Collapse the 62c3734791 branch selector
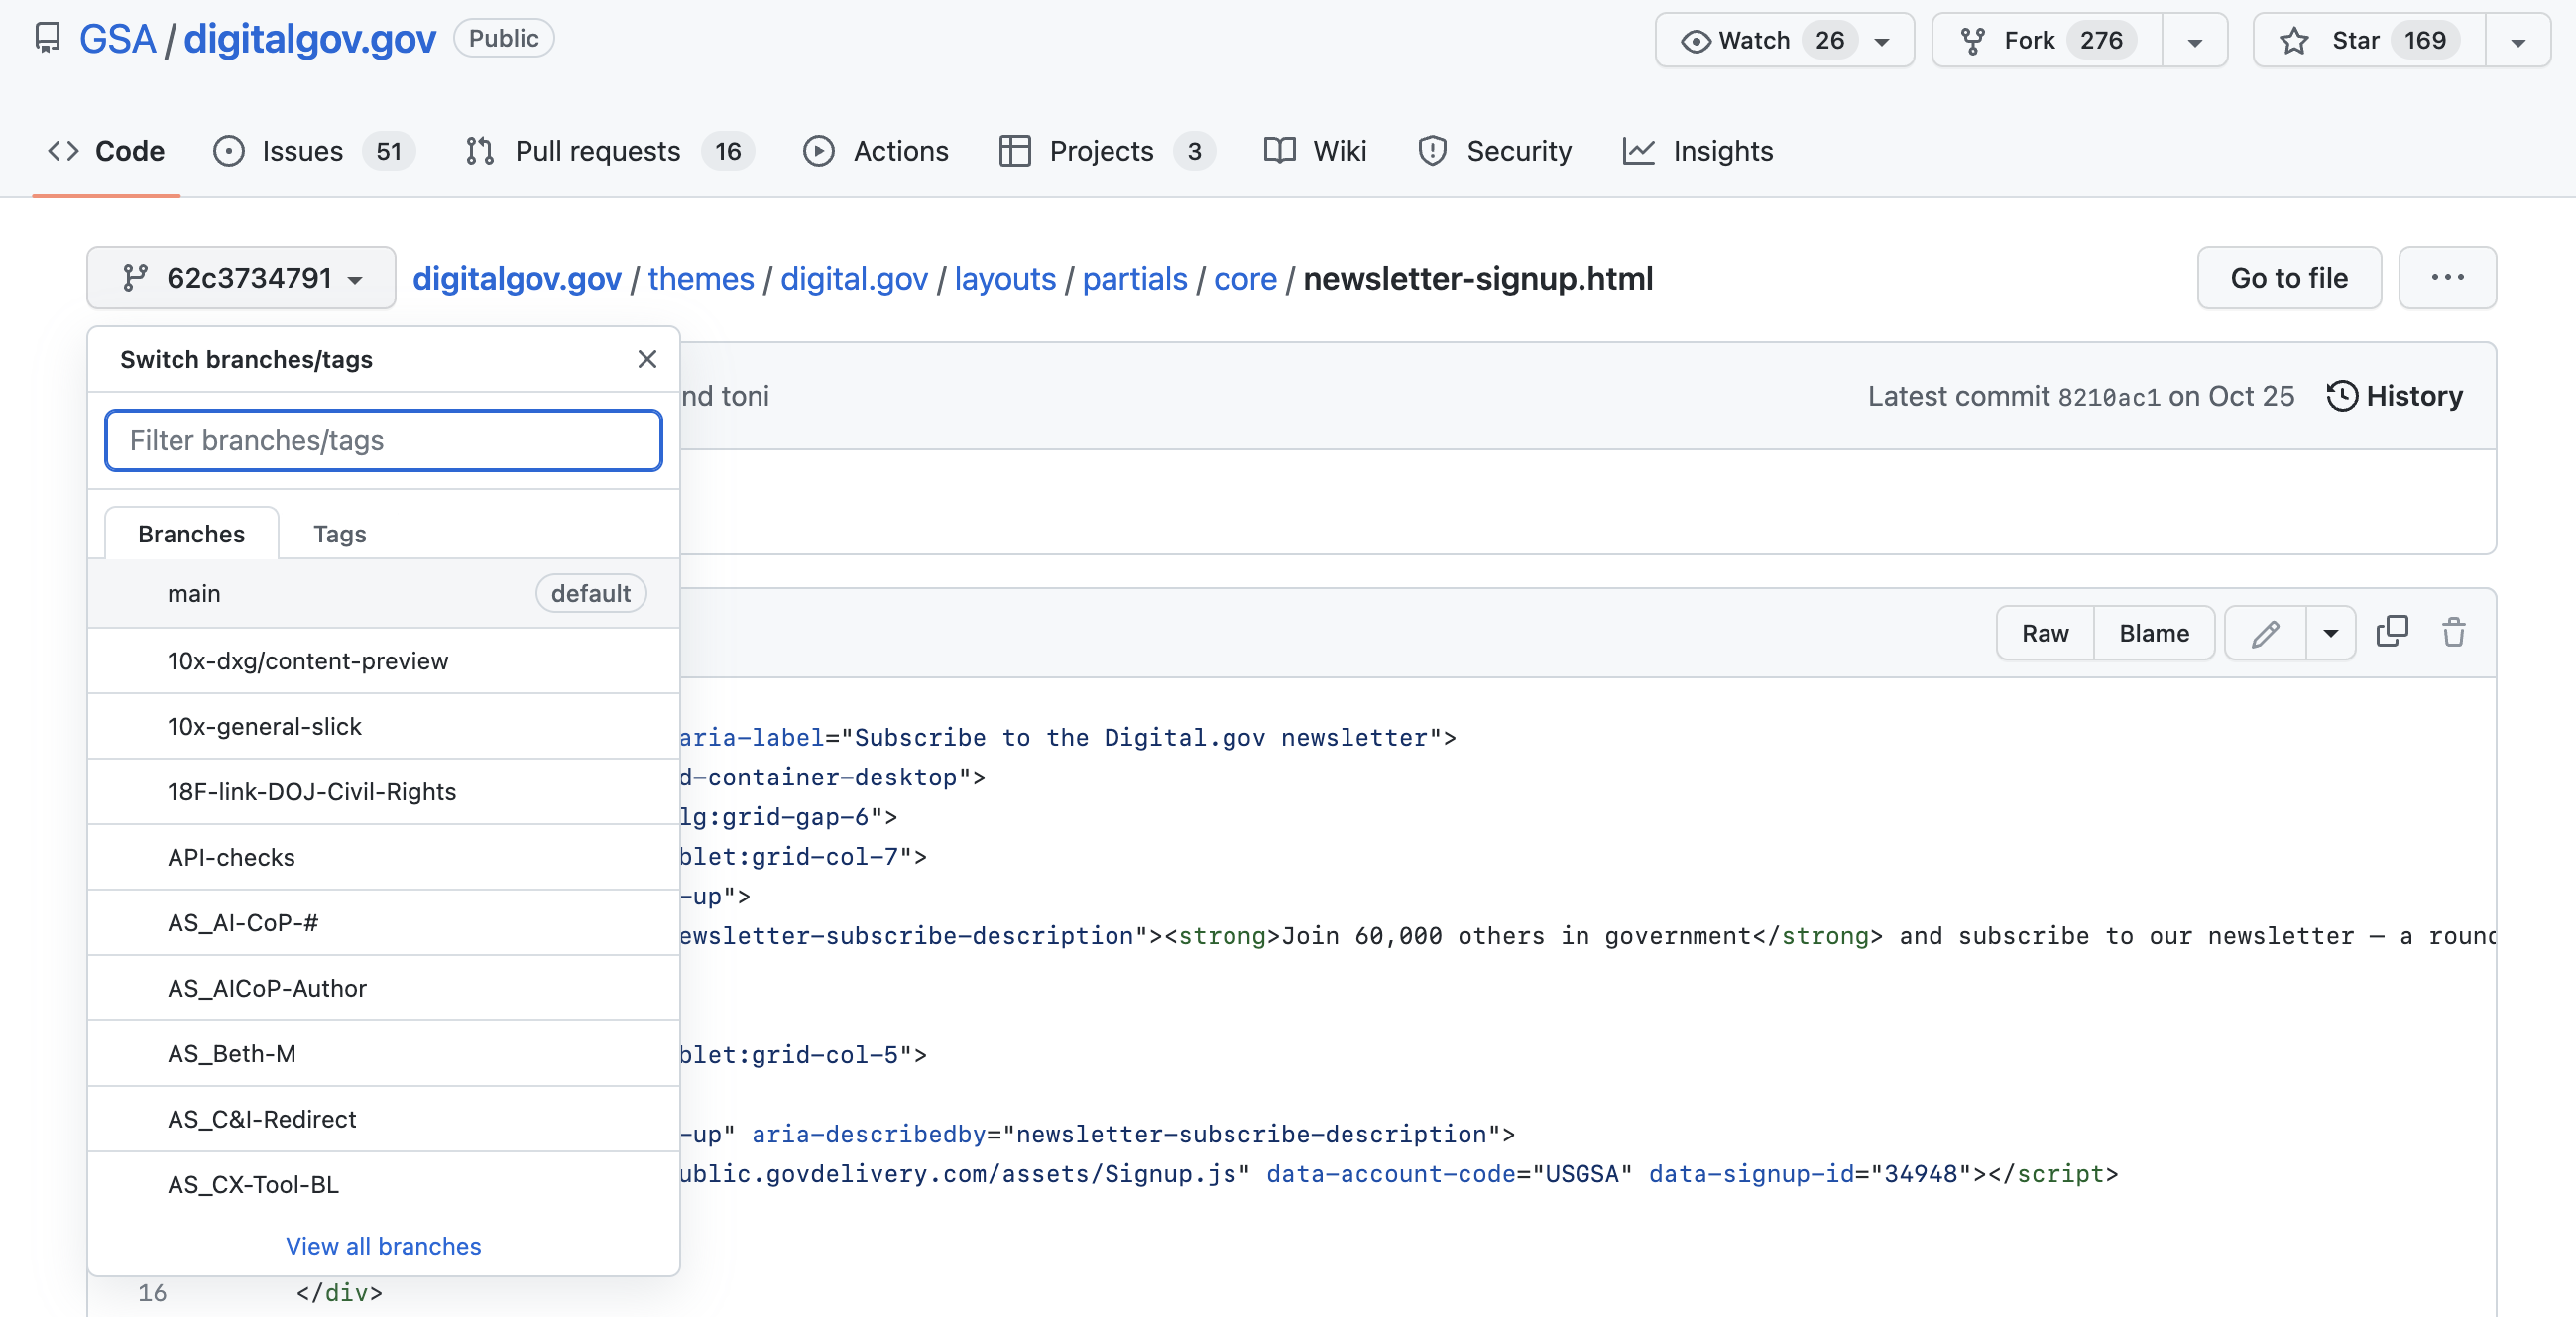The width and height of the screenshot is (2576, 1317). 241,278
